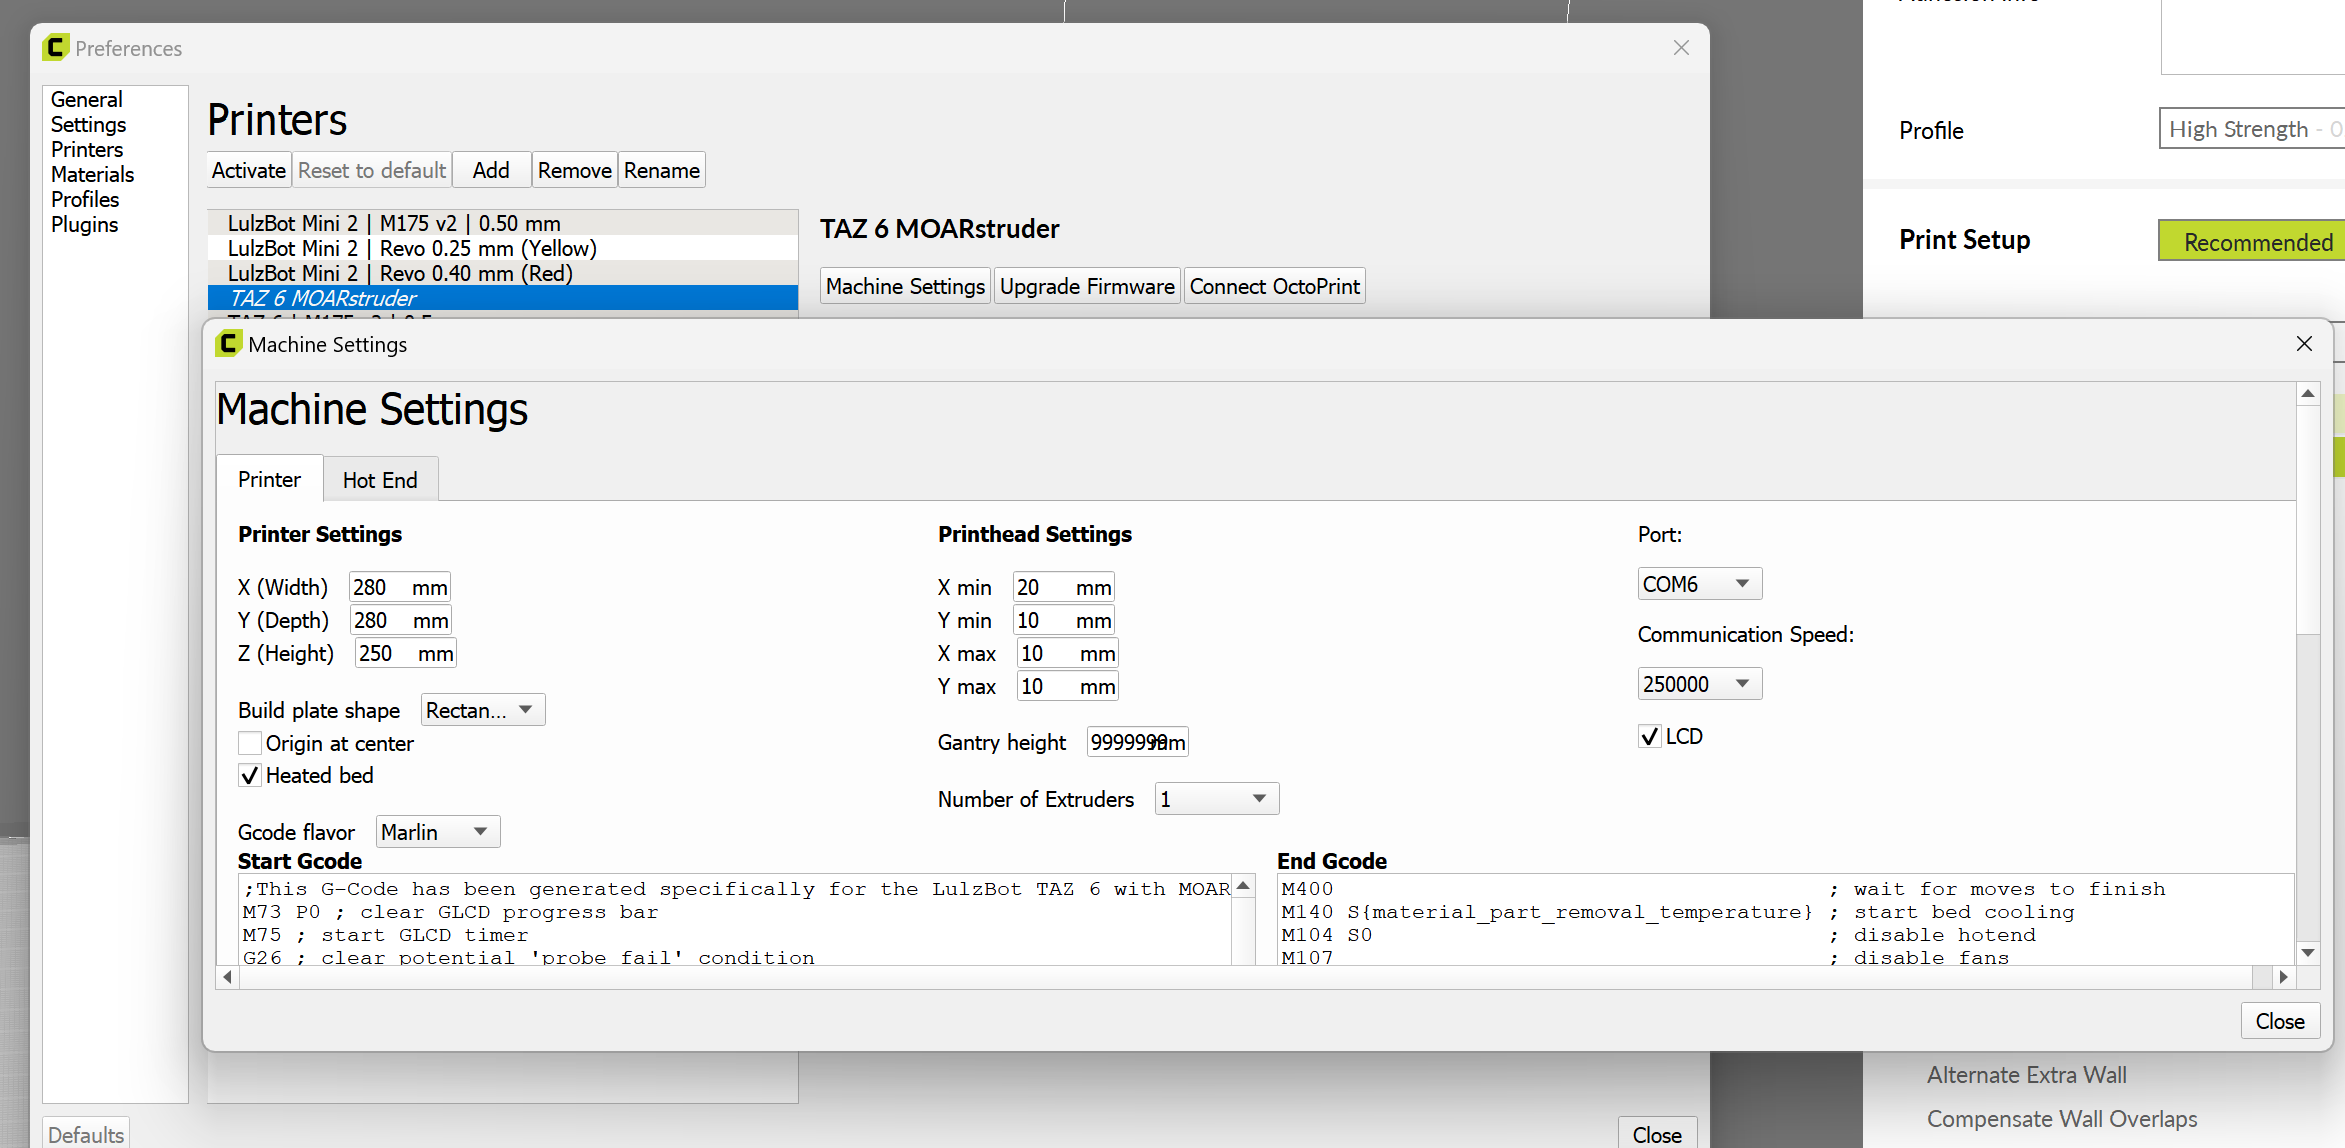Select LulzBot Mini 2 | Revo 0.25 mm (Yellow)
This screenshot has height=1148, width=2345.
[503, 248]
